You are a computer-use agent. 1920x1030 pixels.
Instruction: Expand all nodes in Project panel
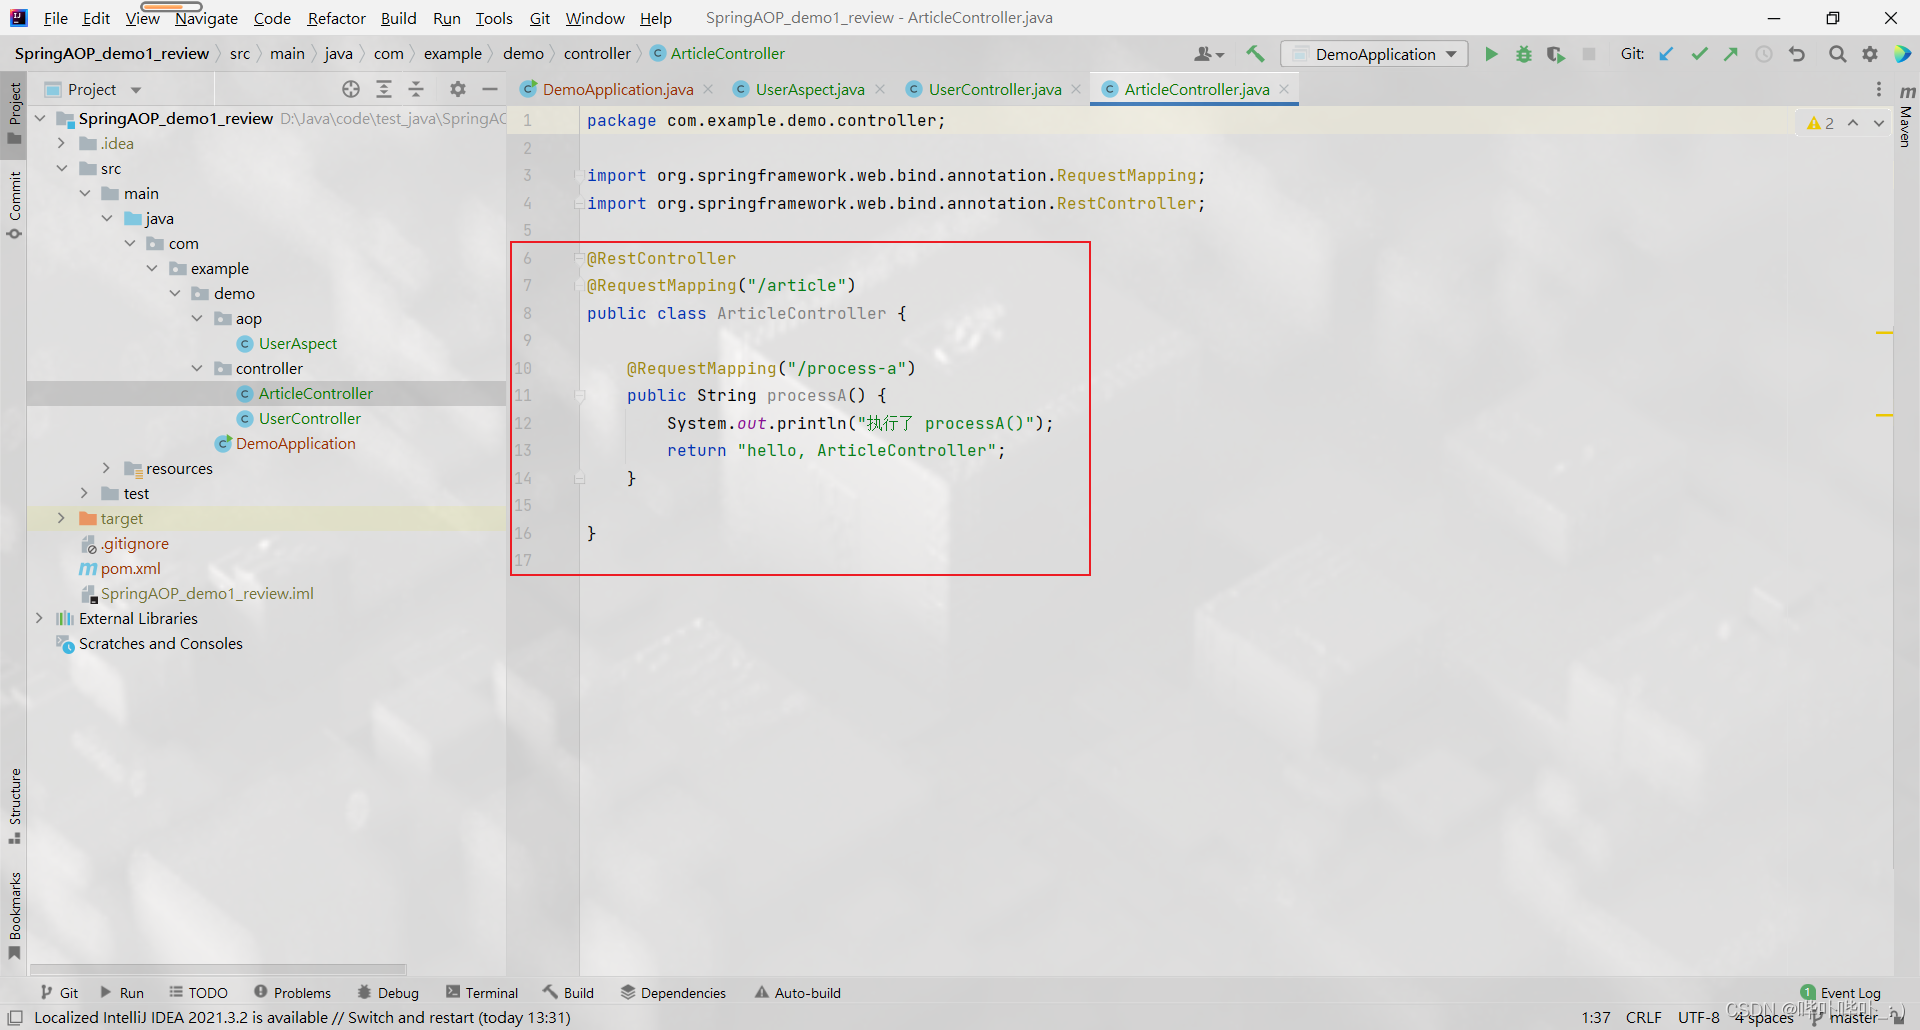click(x=384, y=89)
